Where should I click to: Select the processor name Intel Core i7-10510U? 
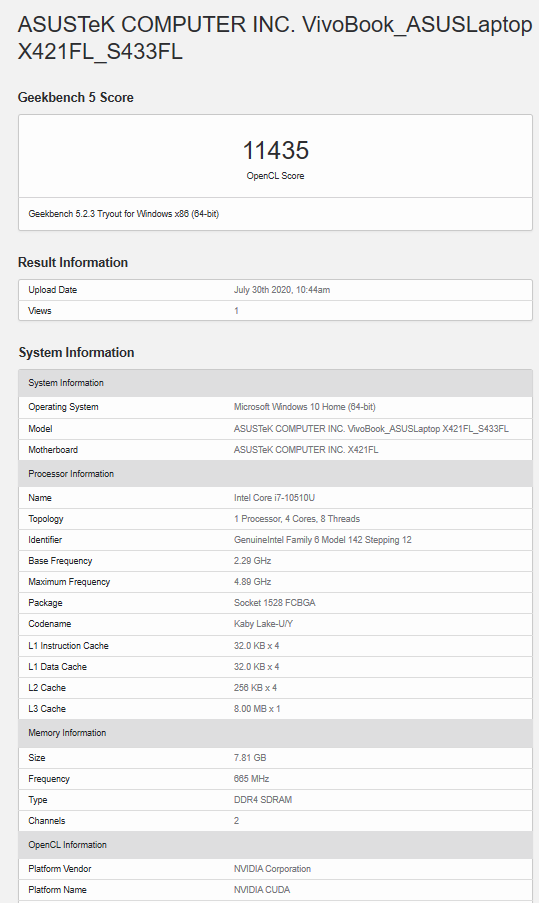click(274, 498)
